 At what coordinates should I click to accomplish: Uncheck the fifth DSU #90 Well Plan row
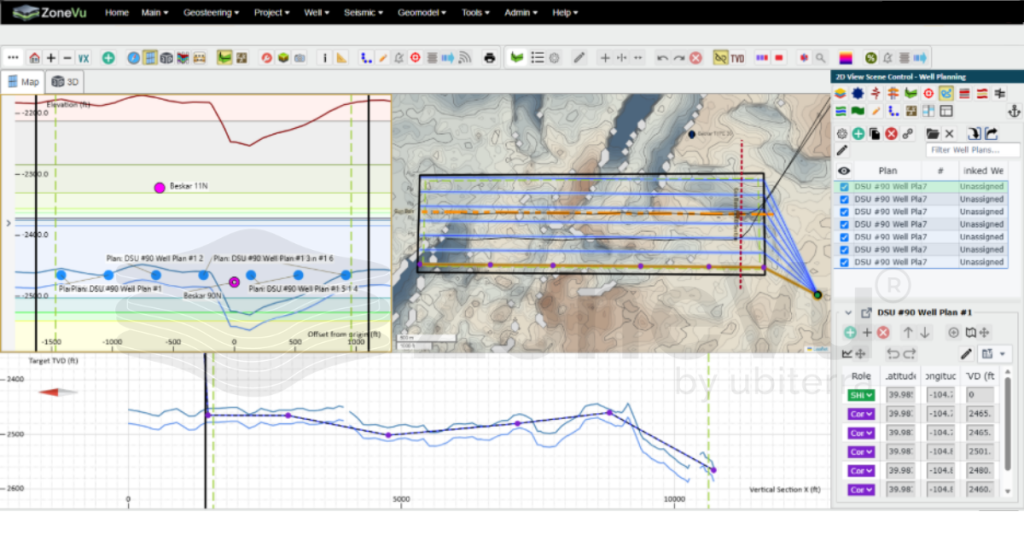[x=844, y=237]
